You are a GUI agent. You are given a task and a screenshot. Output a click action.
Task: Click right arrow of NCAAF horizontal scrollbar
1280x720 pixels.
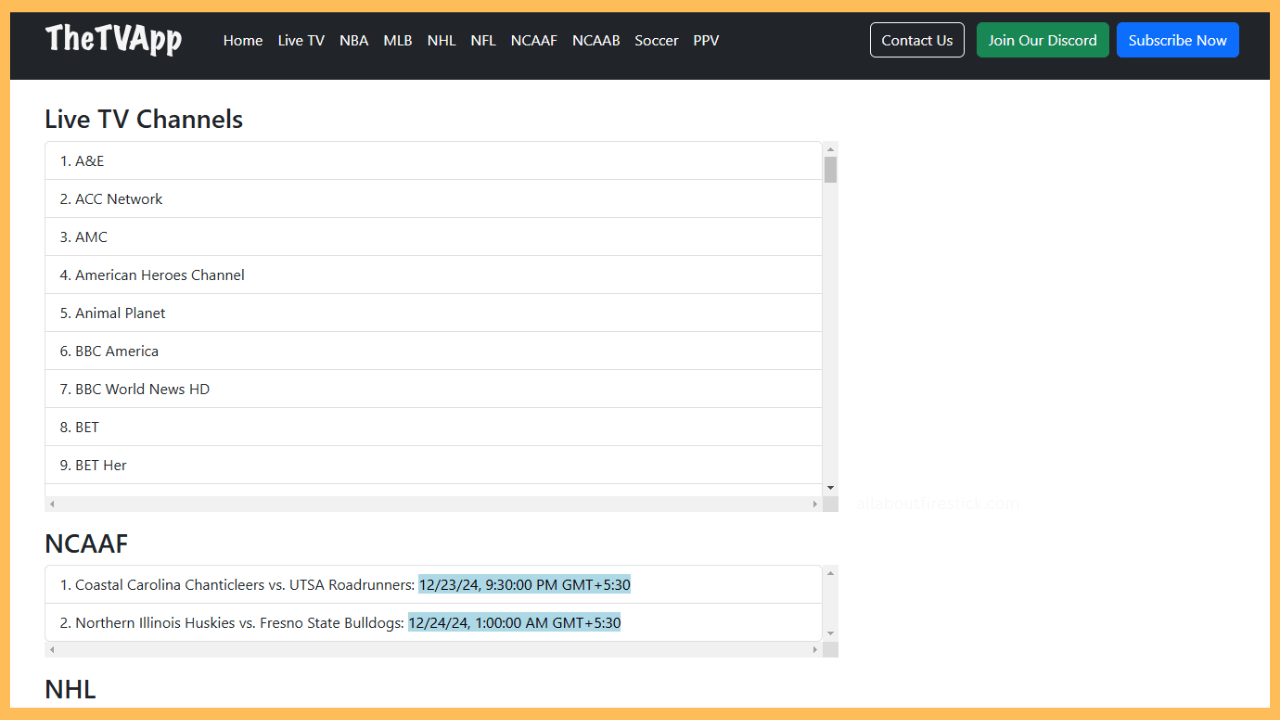point(815,650)
